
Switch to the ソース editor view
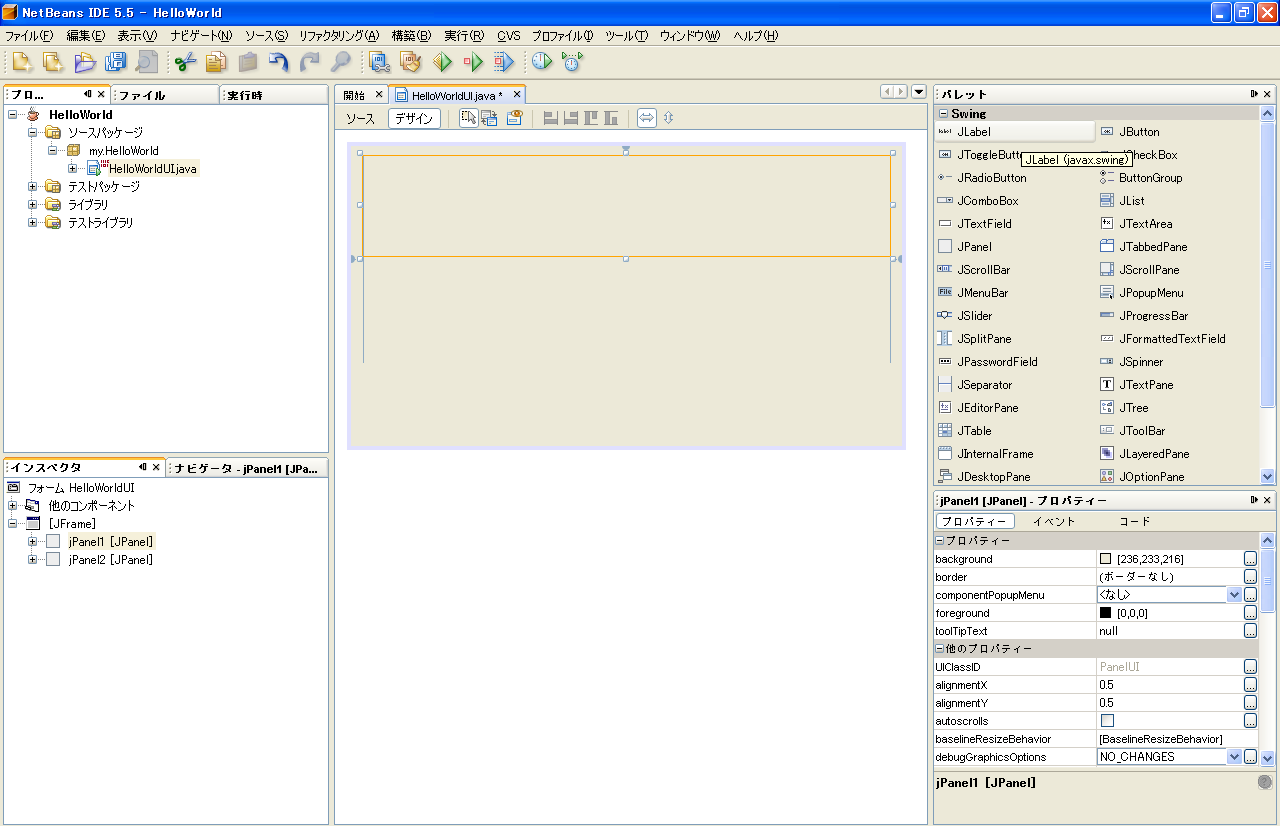click(360, 118)
